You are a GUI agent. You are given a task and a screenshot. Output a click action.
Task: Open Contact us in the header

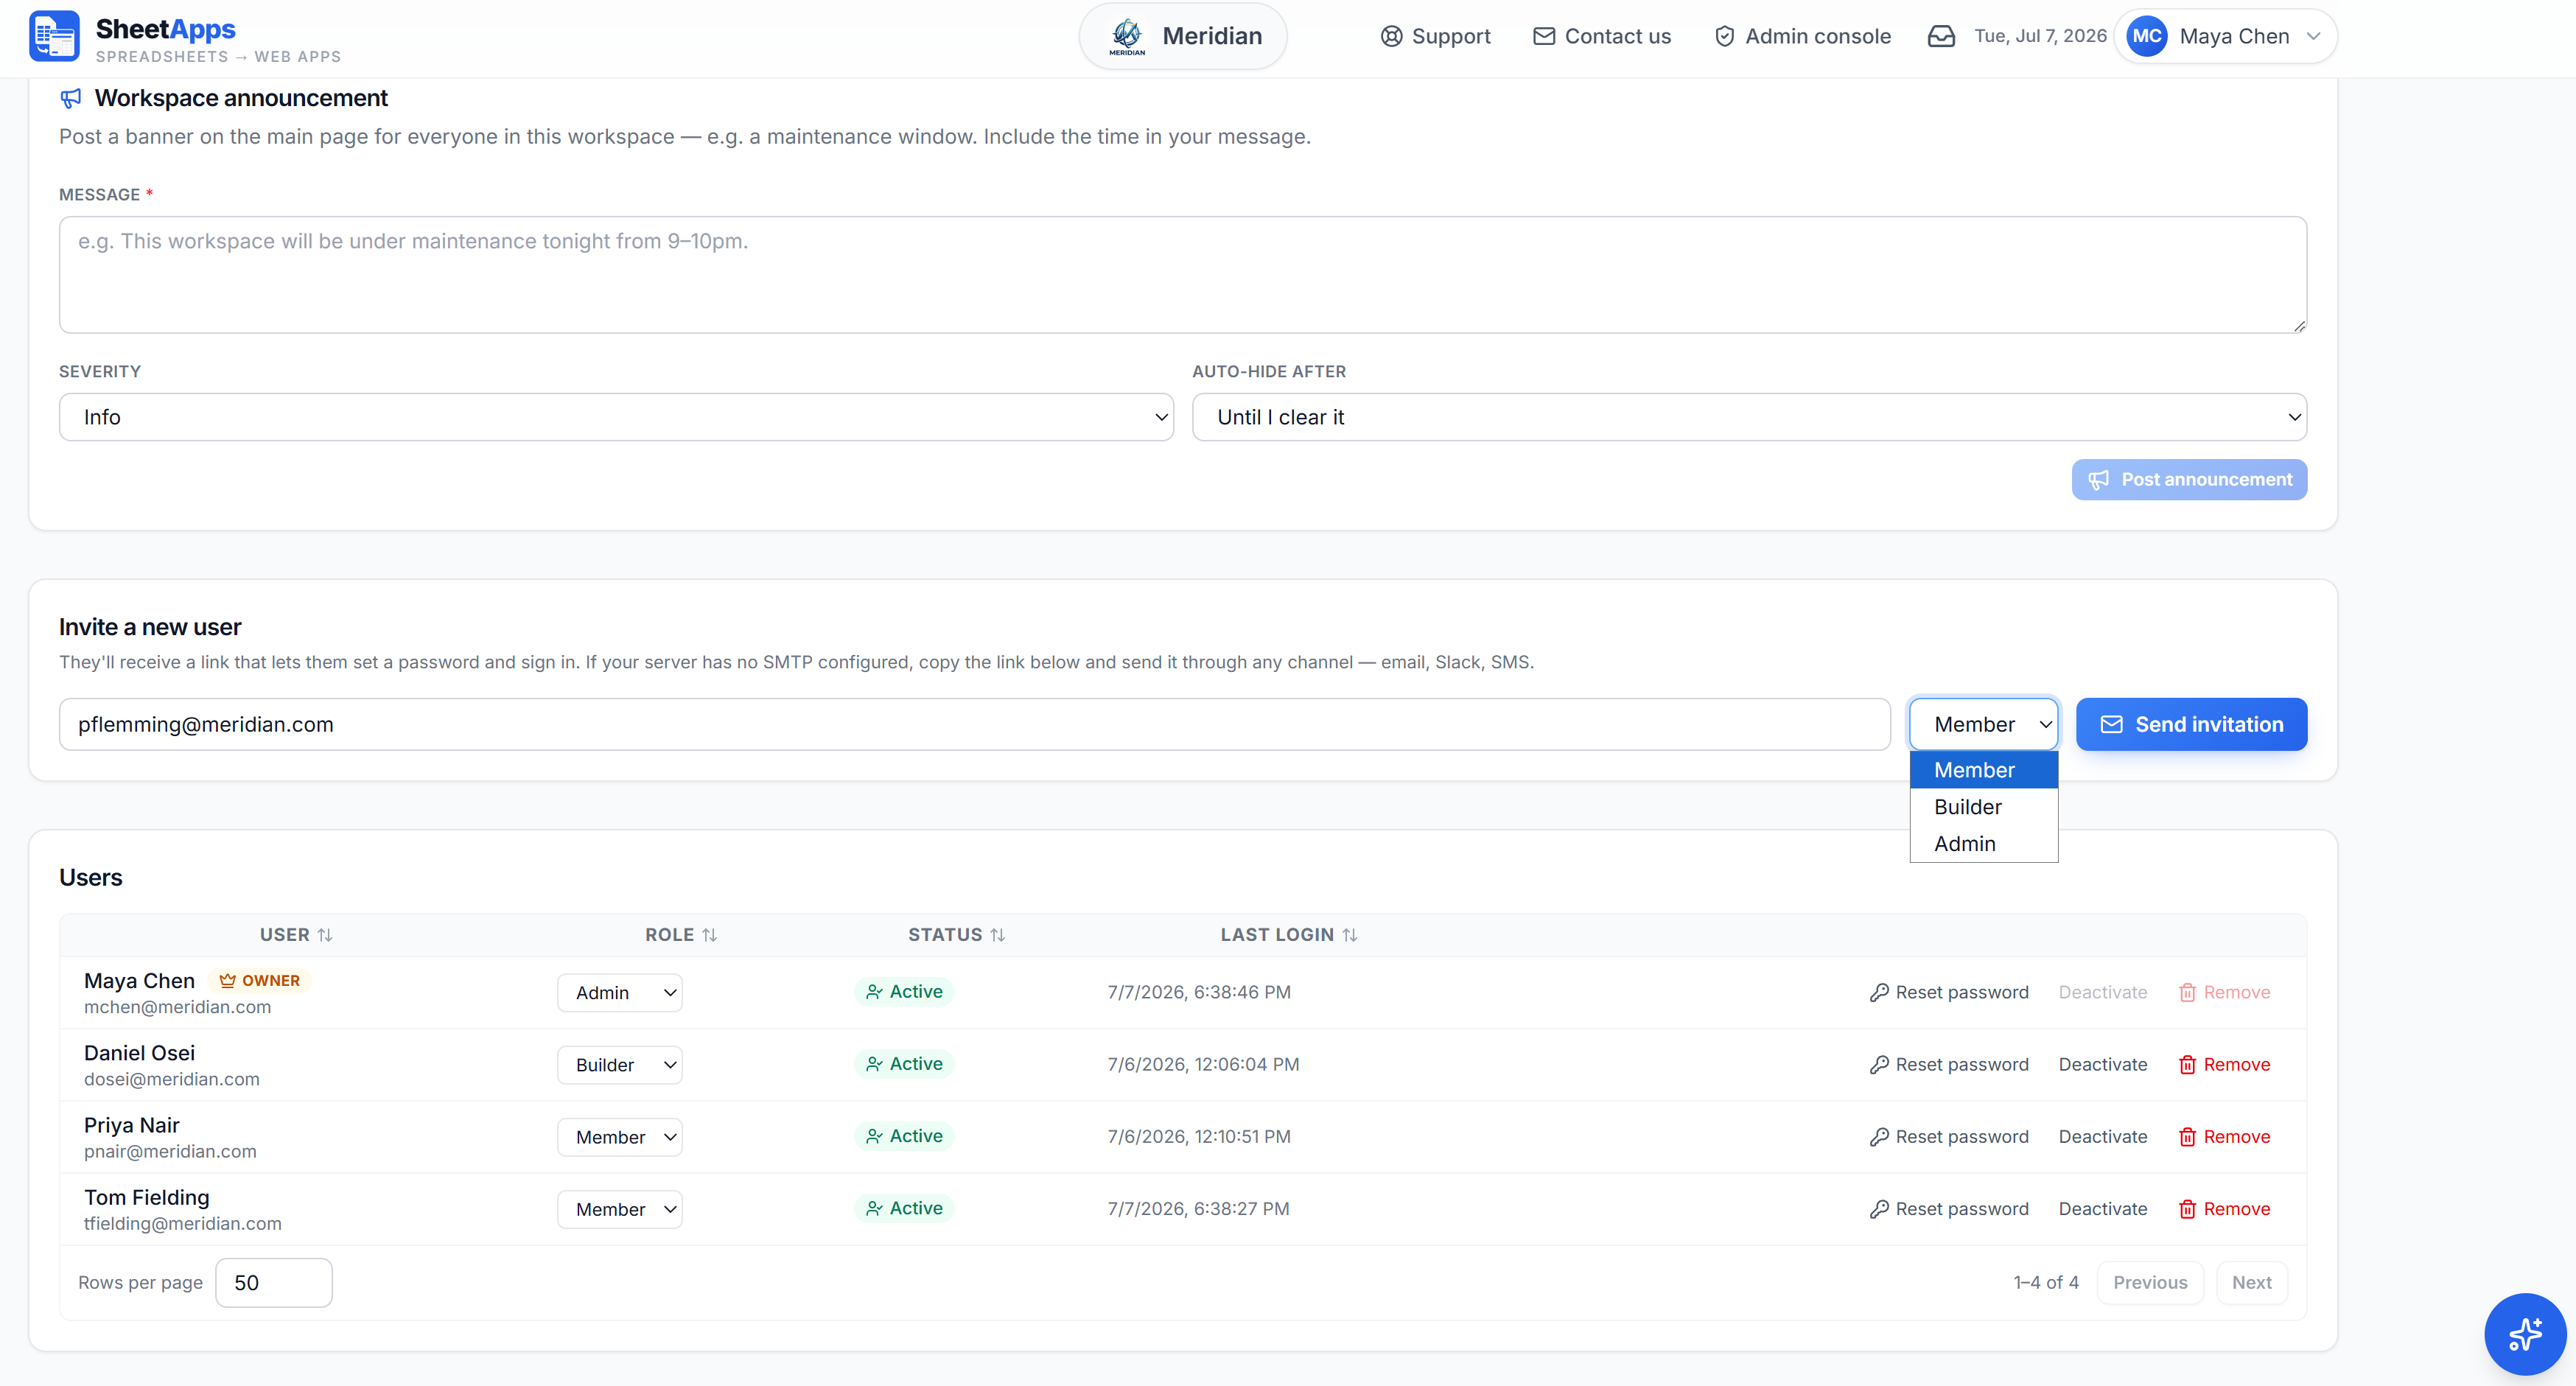(x=1602, y=36)
